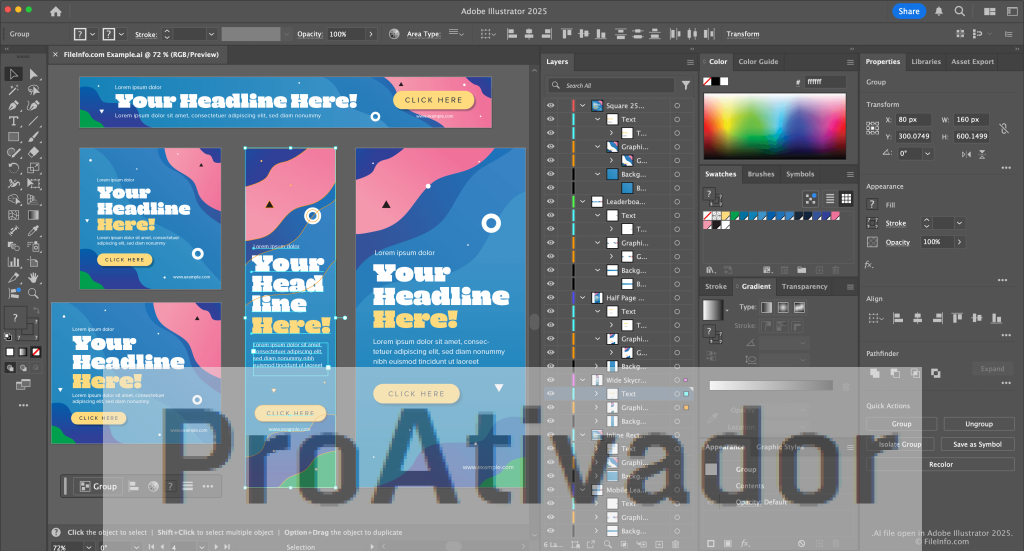Select the Lasso tool
1024x551 pixels.
(x=33, y=89)
